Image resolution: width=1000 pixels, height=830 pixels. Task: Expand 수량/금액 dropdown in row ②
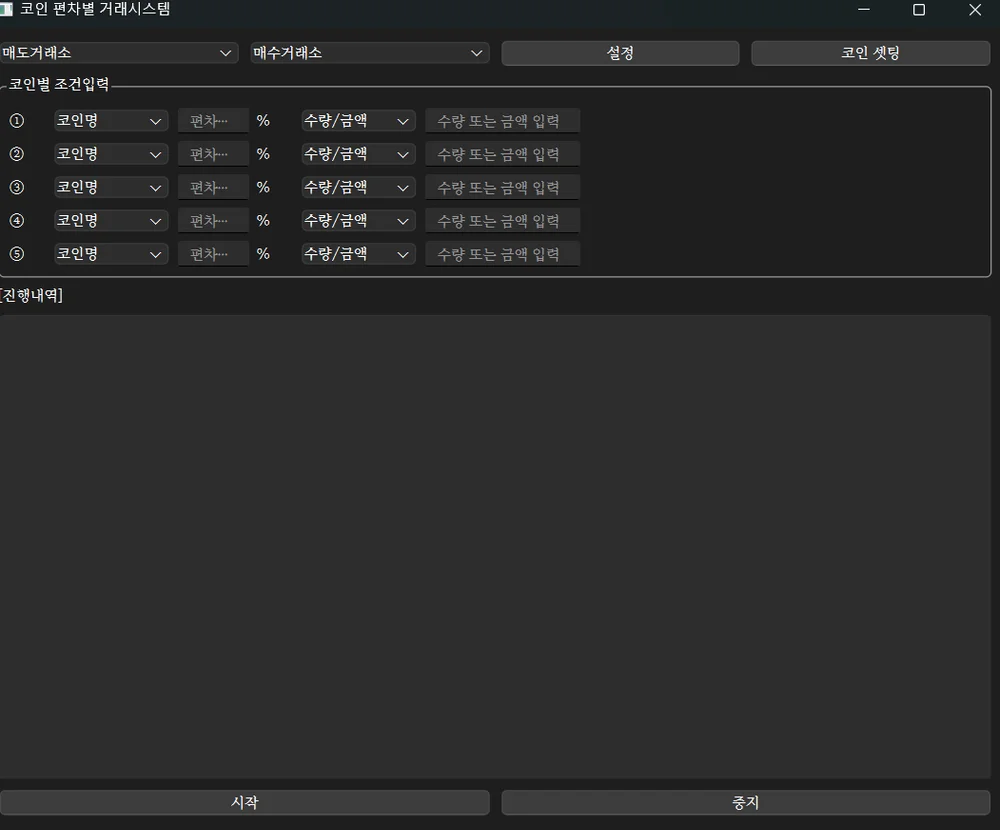pyautogui.click(x=358, y=154)
